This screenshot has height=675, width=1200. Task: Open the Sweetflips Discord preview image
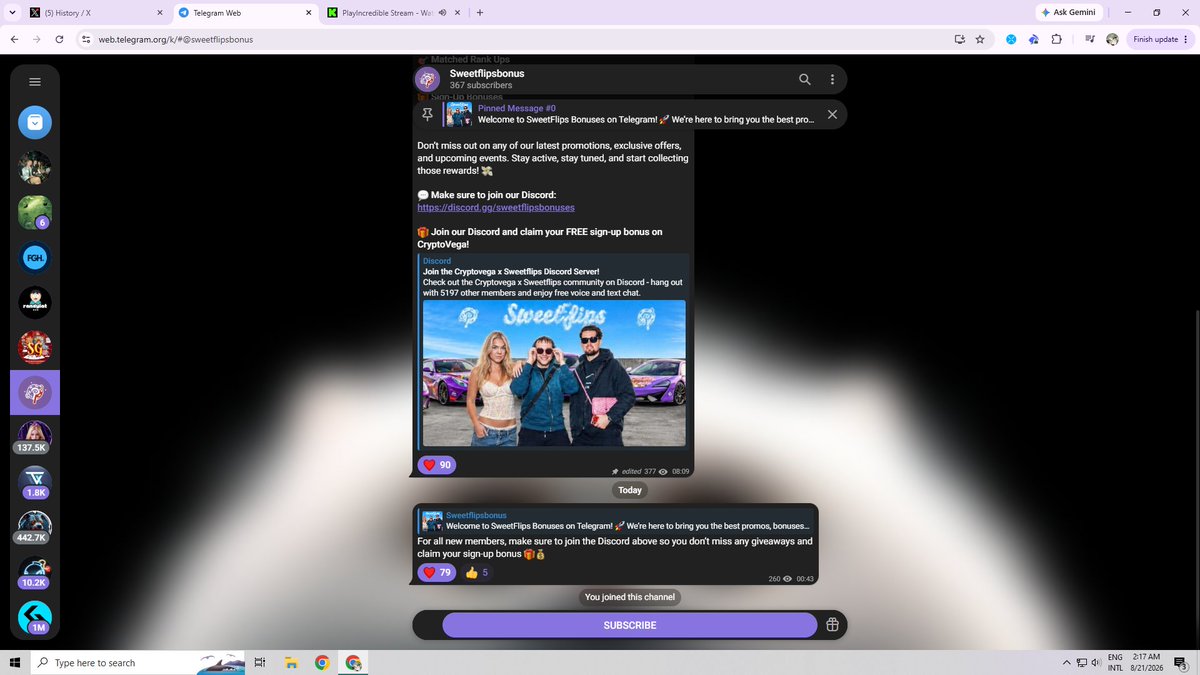click(554, 373)
